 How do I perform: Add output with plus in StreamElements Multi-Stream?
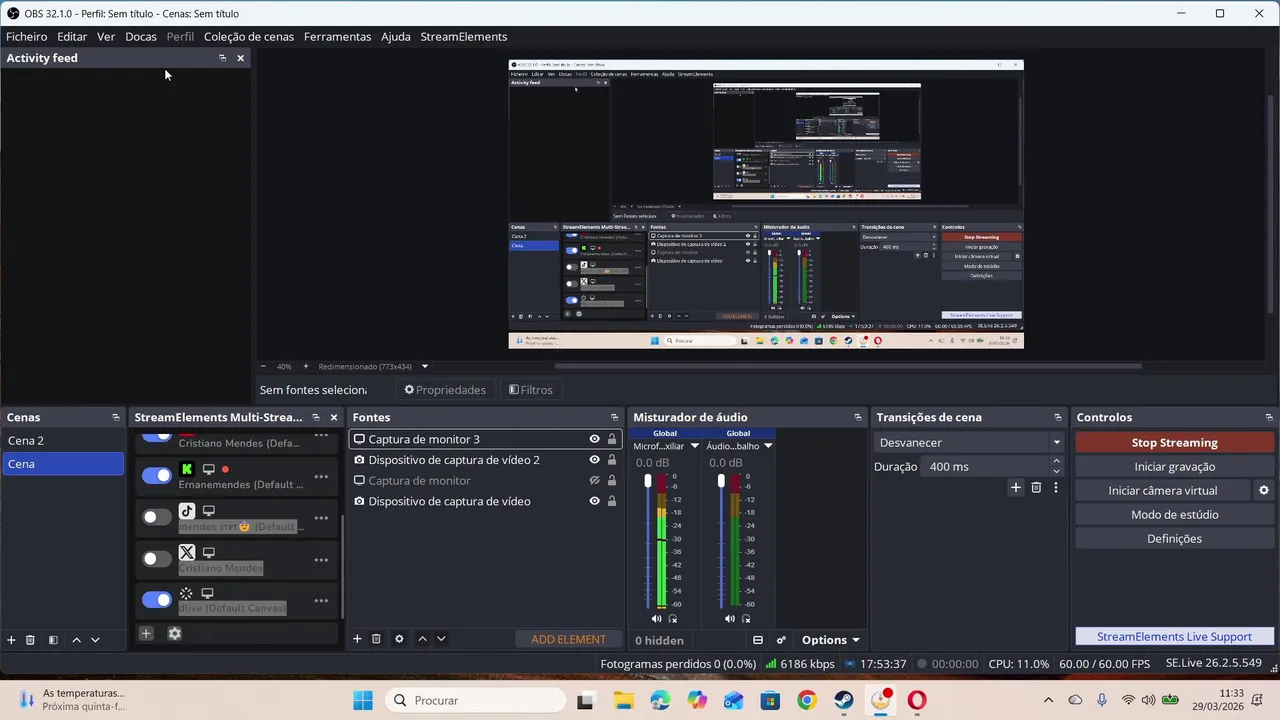[x=146, y=633]
